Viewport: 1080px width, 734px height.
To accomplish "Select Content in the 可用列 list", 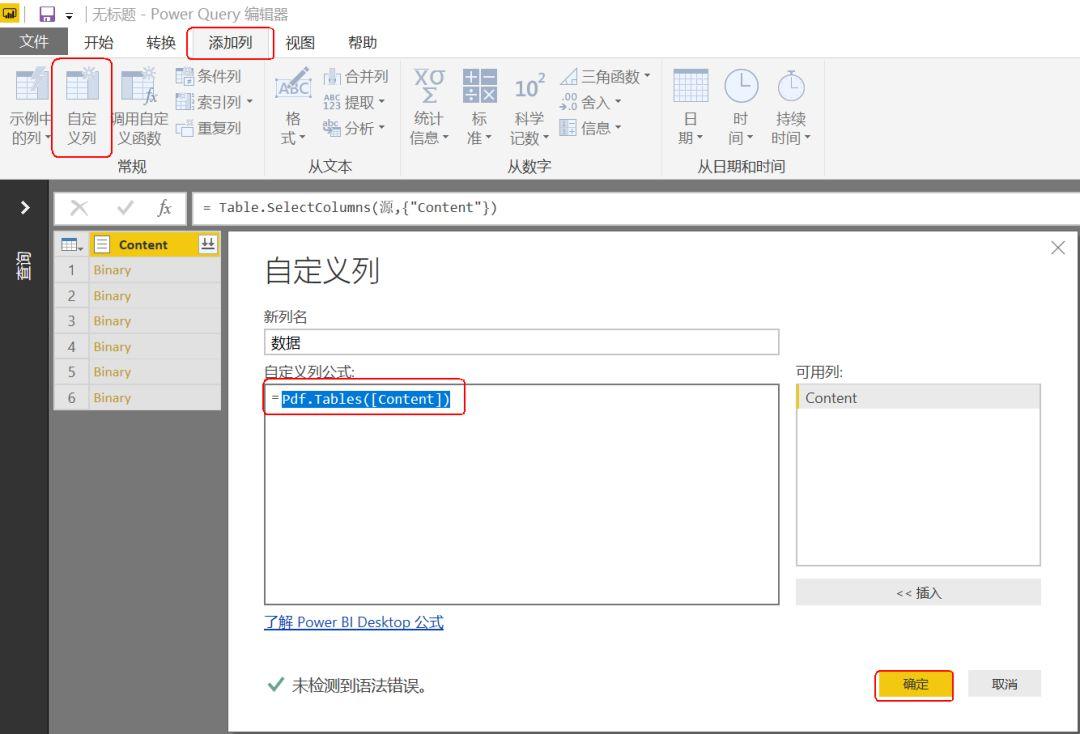I will pos(918,397).
